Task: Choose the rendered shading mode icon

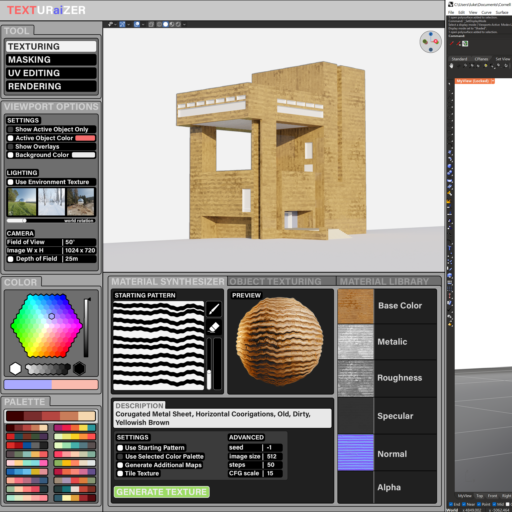Action: (x=178, y=24)
